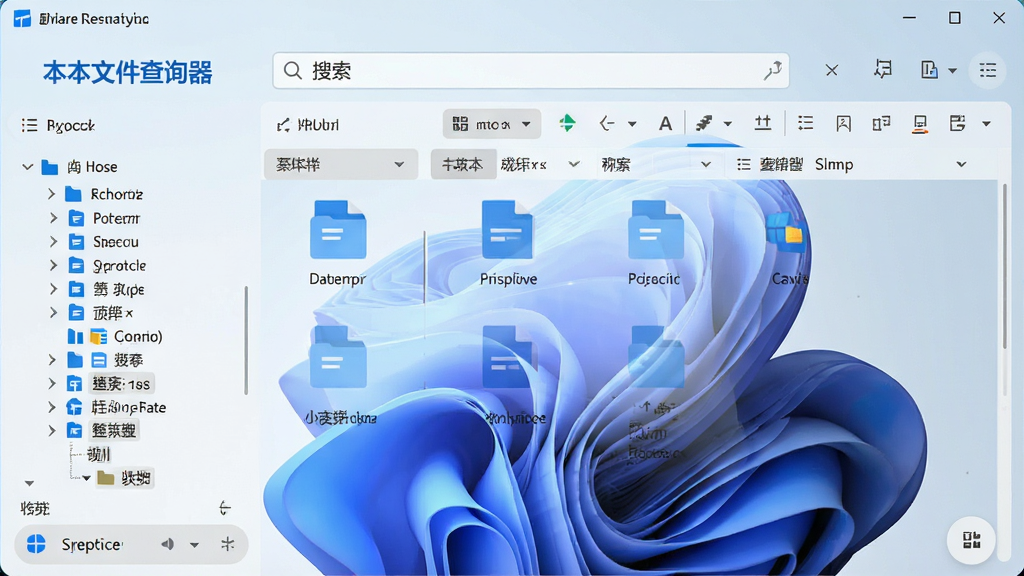Click the asterisk icon in Sreptice bar
Viewport: 1024px width, 576px height.
pos(227,543)
